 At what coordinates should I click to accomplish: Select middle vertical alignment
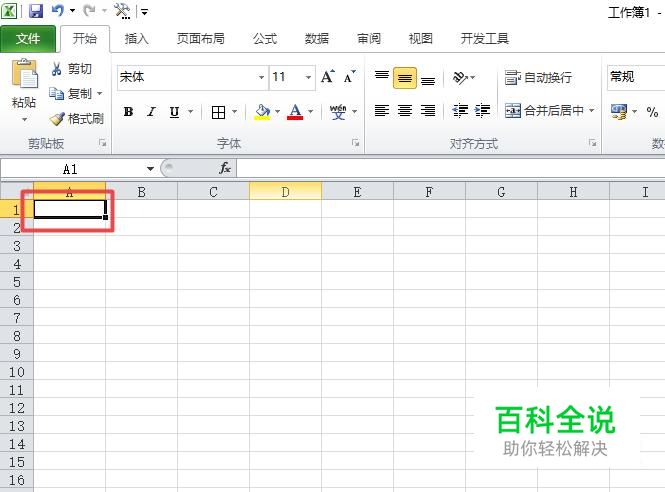coord(405,78)
